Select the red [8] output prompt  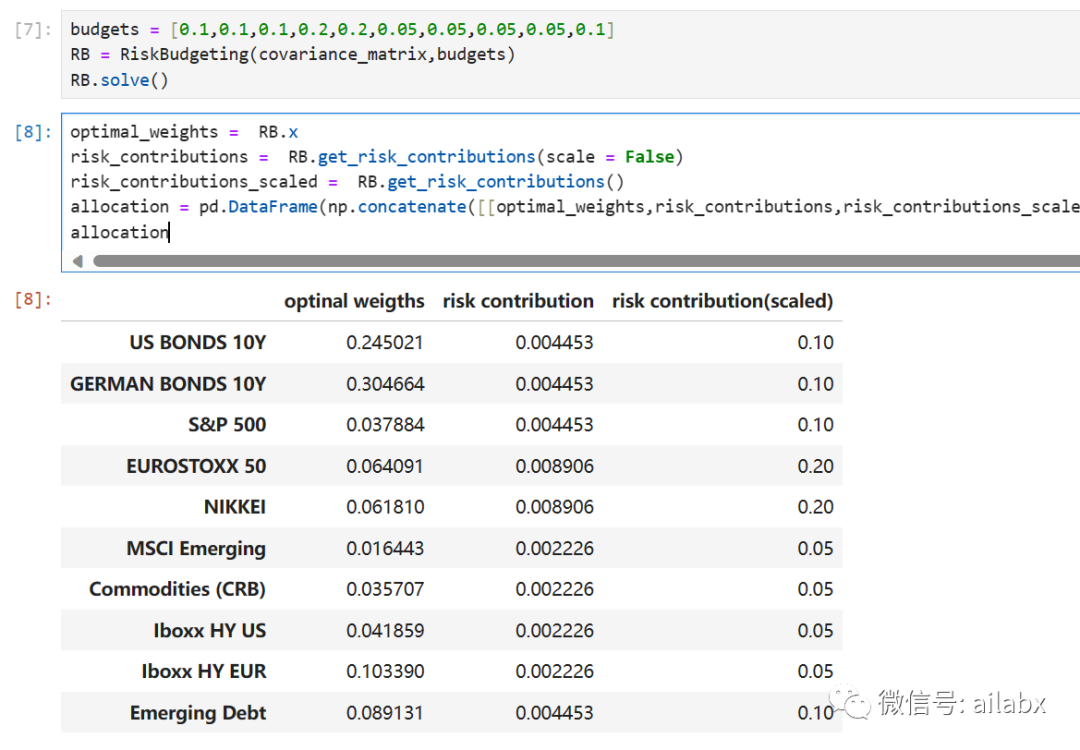[x=32, y=299]
